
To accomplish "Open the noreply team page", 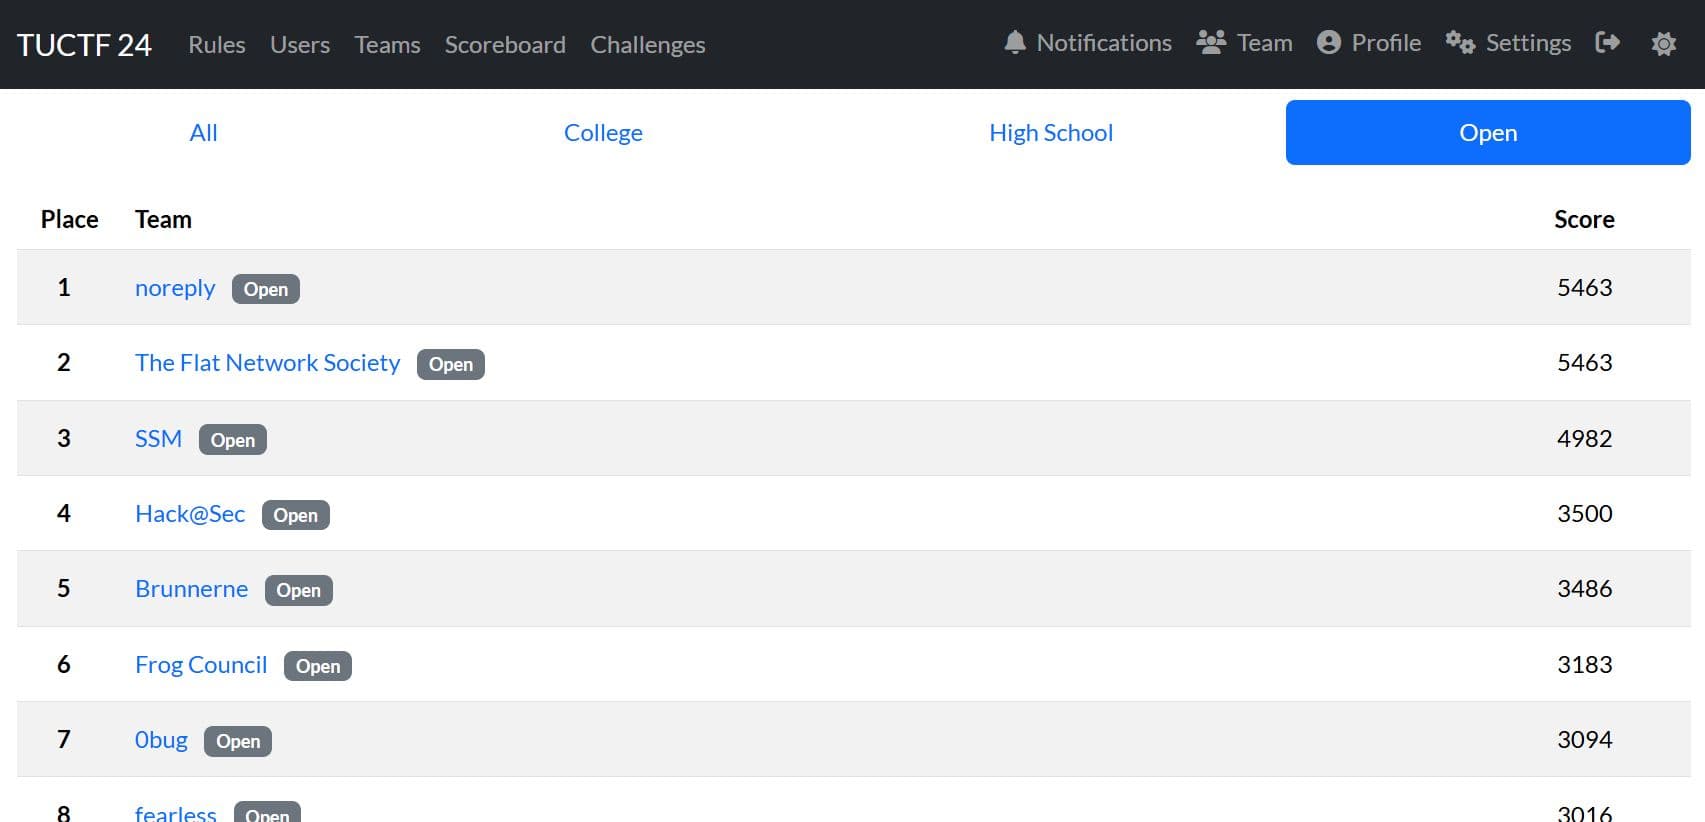I will 175,288.
